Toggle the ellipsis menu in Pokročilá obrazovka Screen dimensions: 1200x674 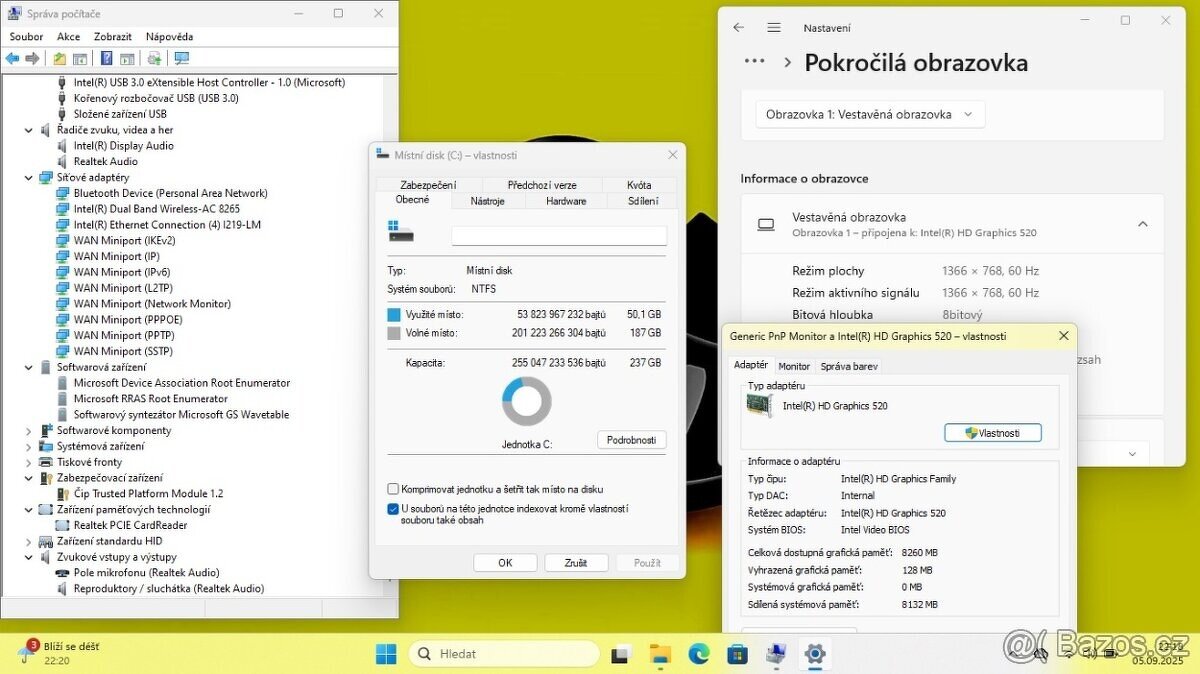pos(753,62)
